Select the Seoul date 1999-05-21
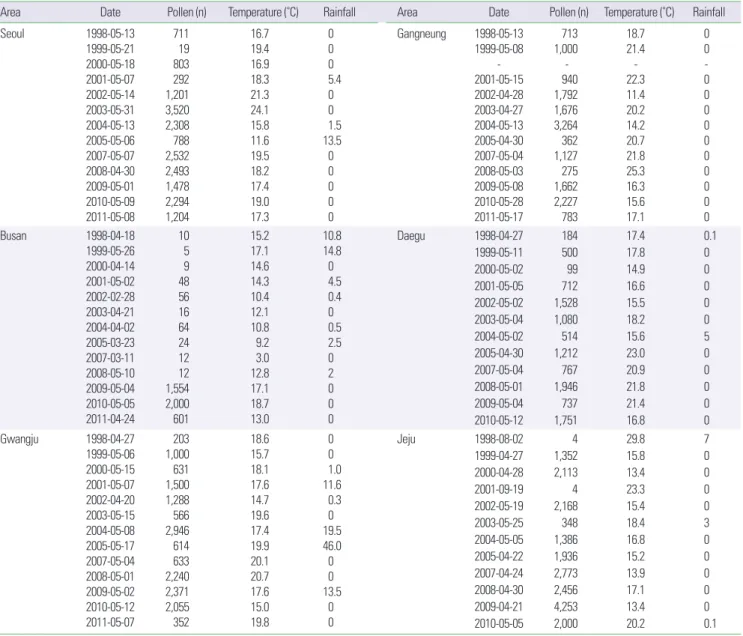The height and width of the screenshot is (636, 743). (110, 49)
